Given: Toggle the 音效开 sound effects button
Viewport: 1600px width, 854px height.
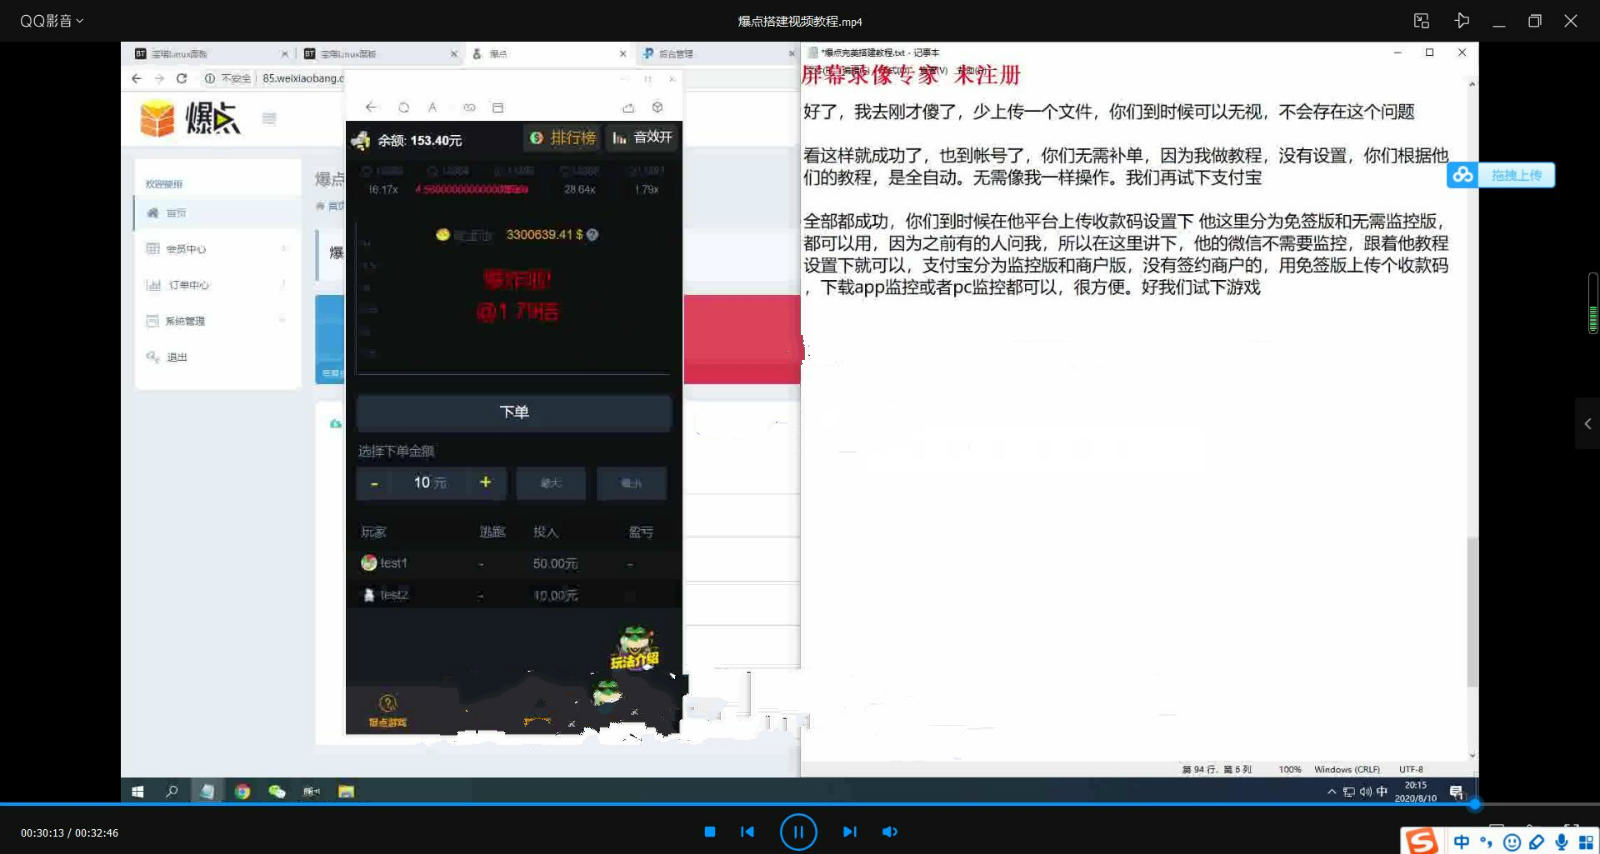Looking at the screenshot, I should [643, 138].
